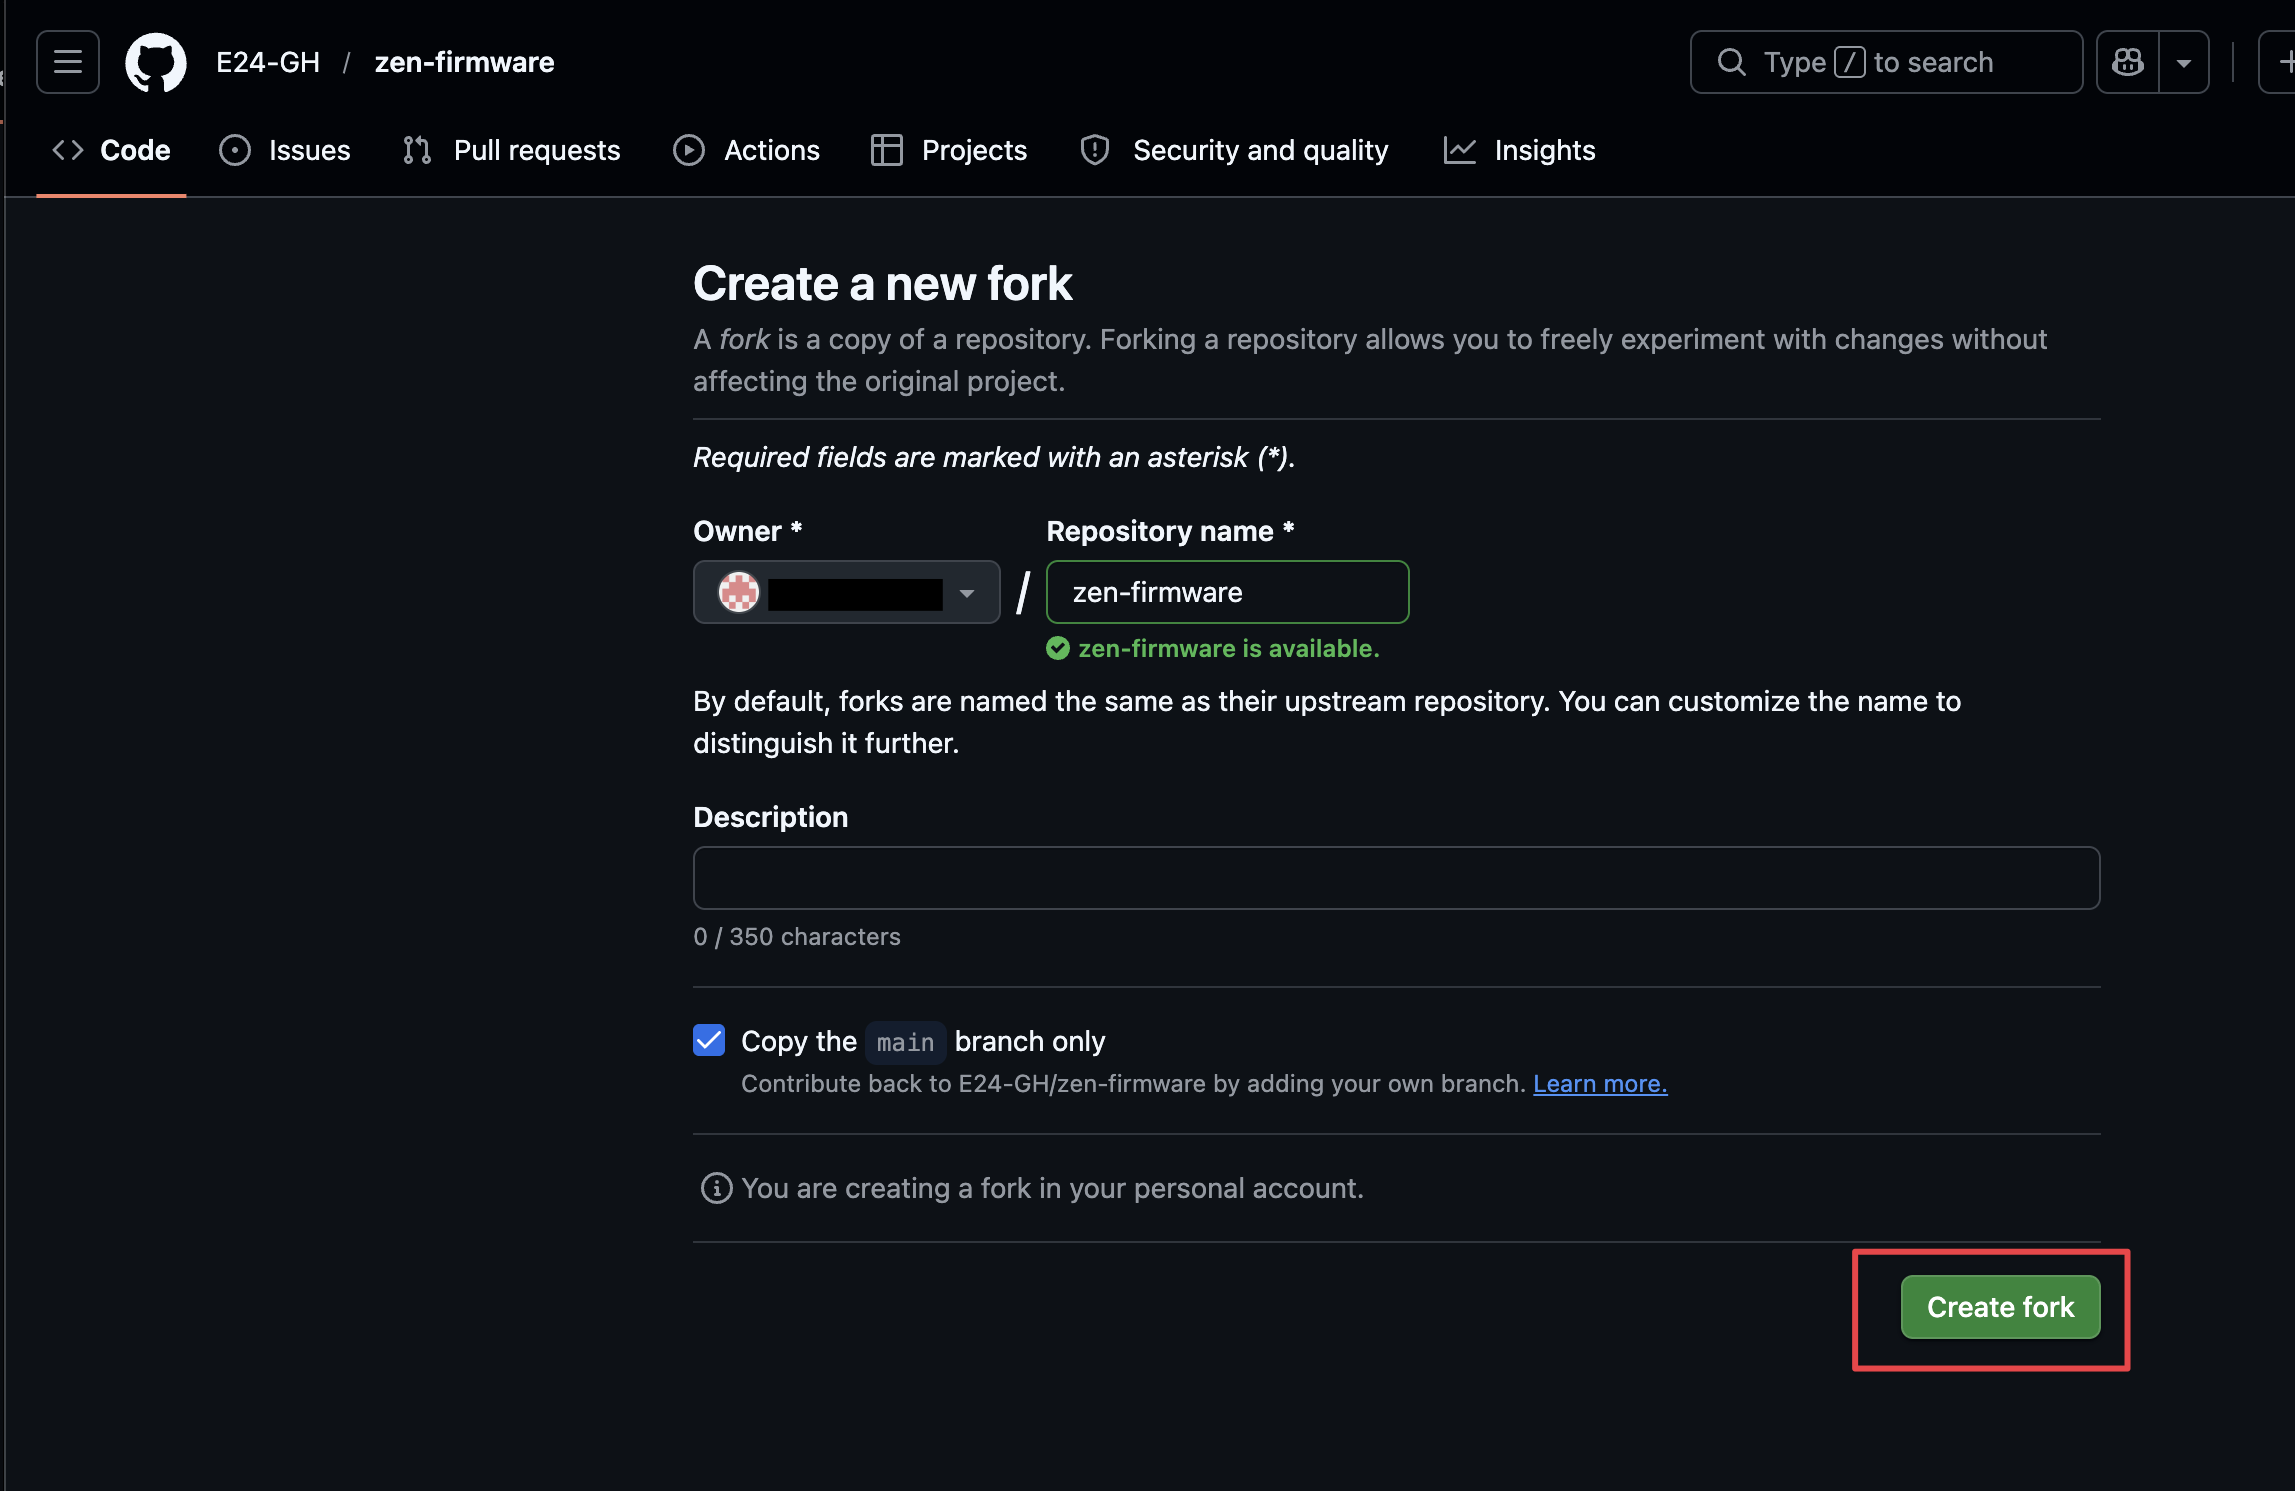Open Copilot chat icon

click(x=2127, y=62)
